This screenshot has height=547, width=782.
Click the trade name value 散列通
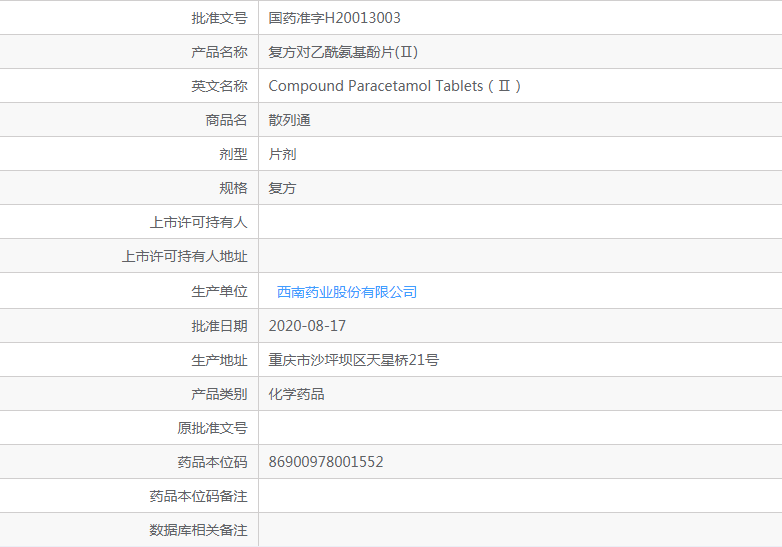tap(290, 120)
